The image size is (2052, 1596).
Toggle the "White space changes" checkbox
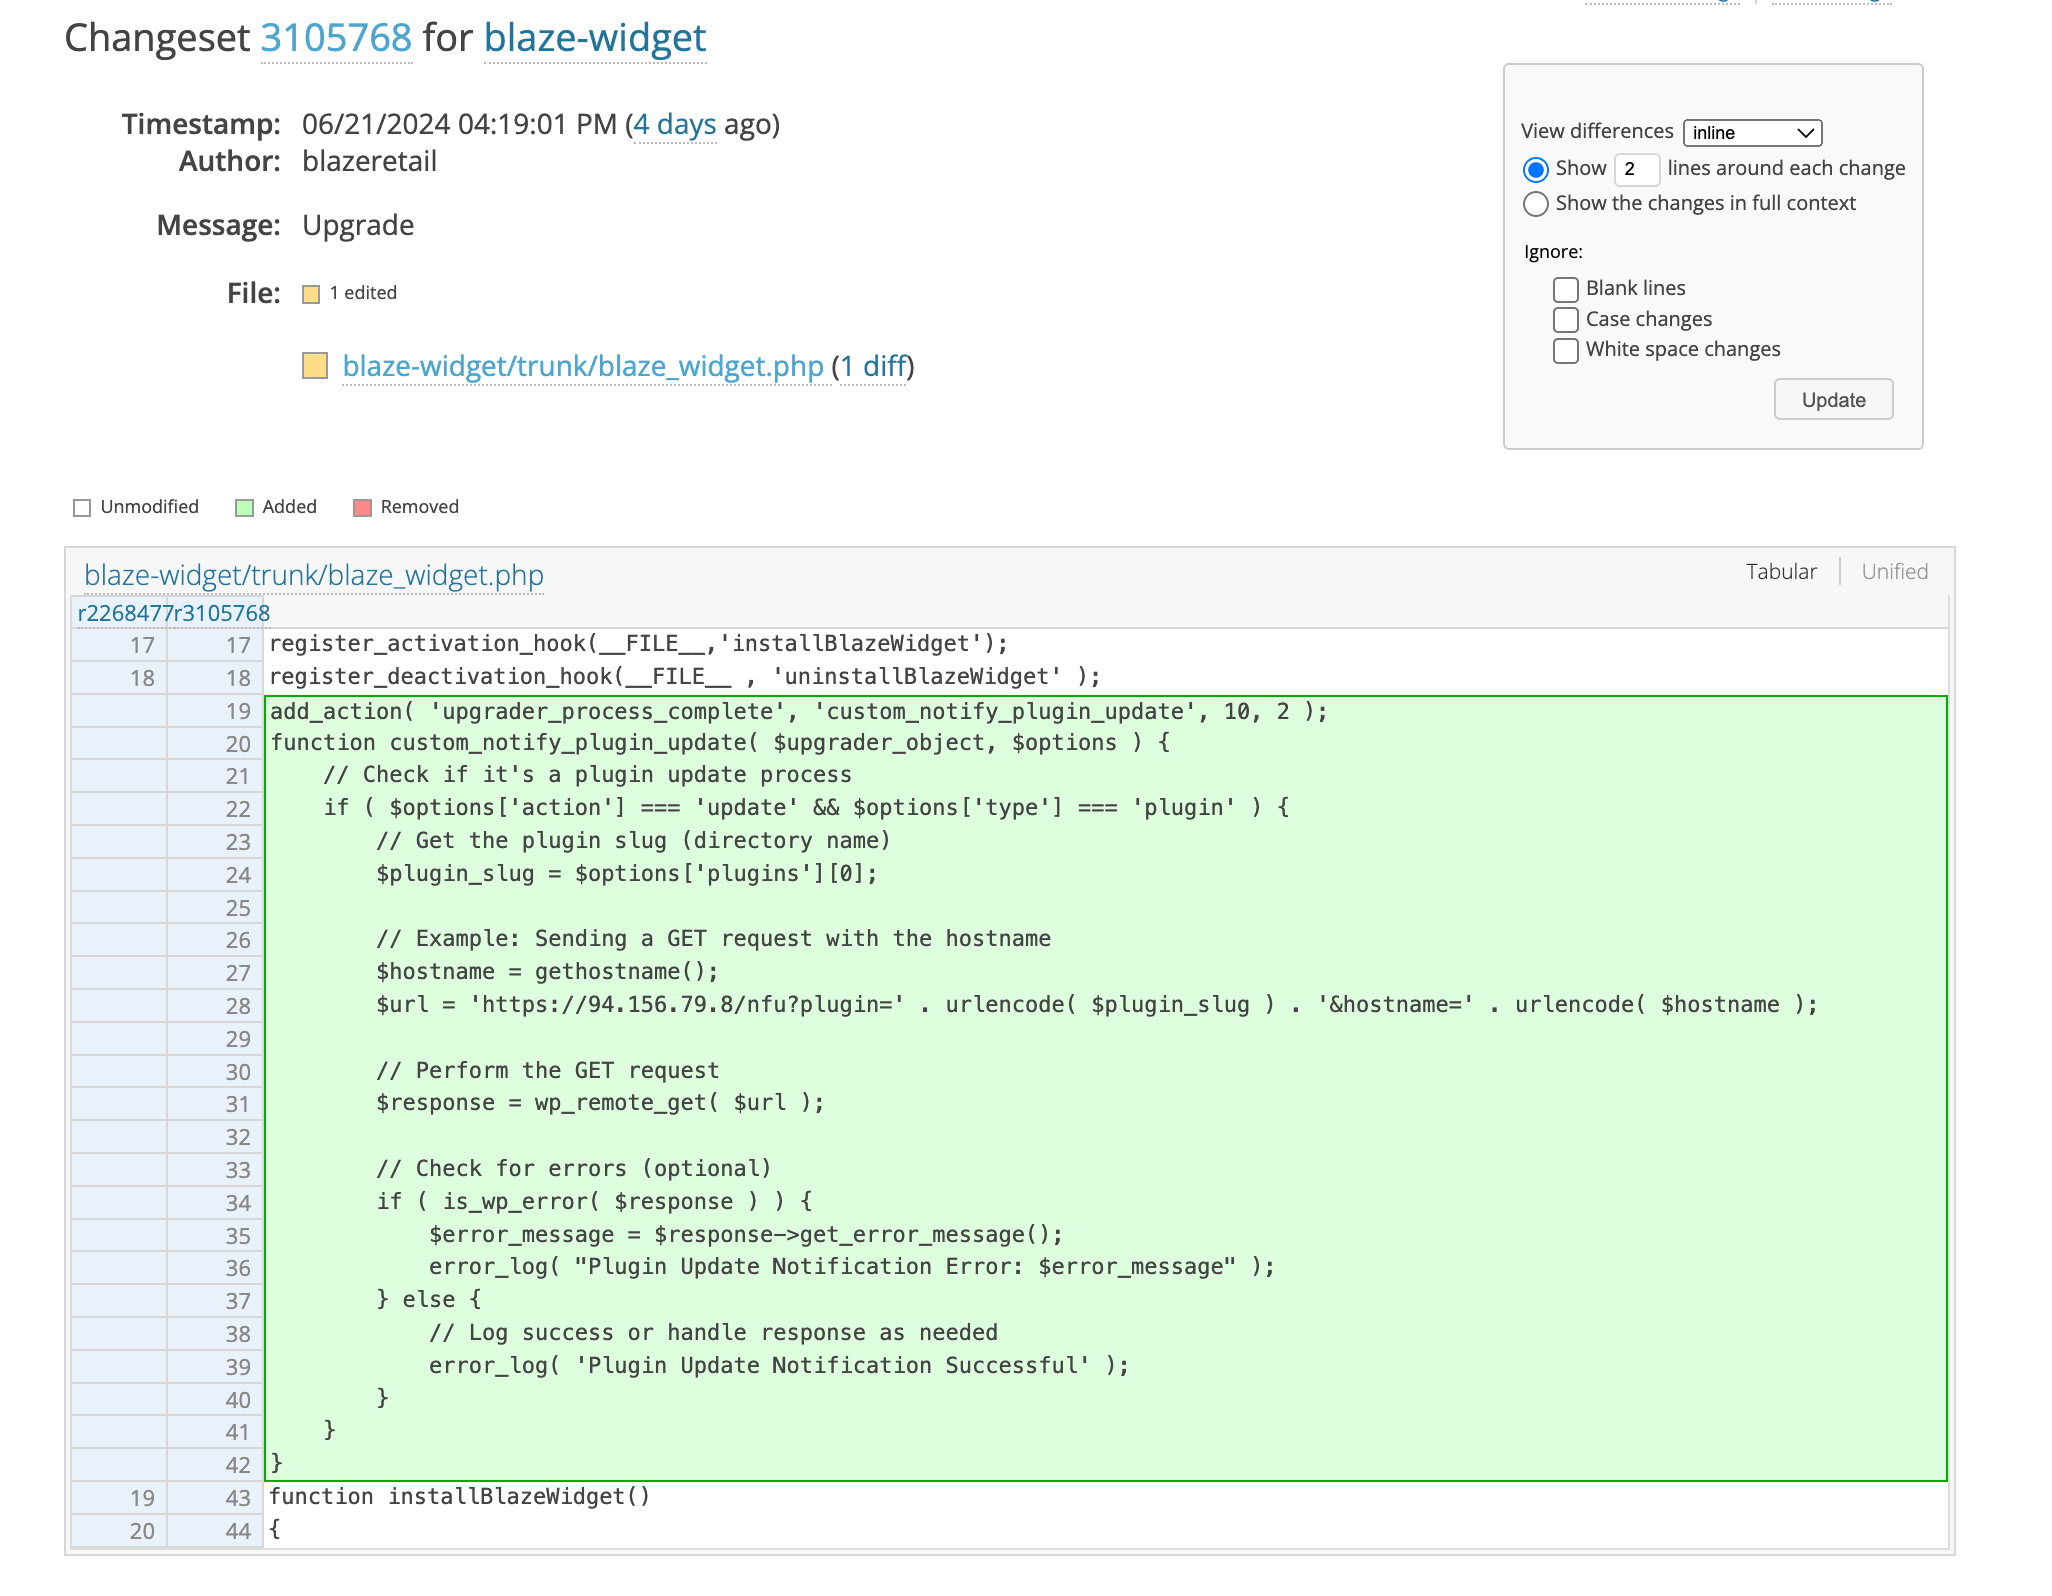tap(1565, 350)
